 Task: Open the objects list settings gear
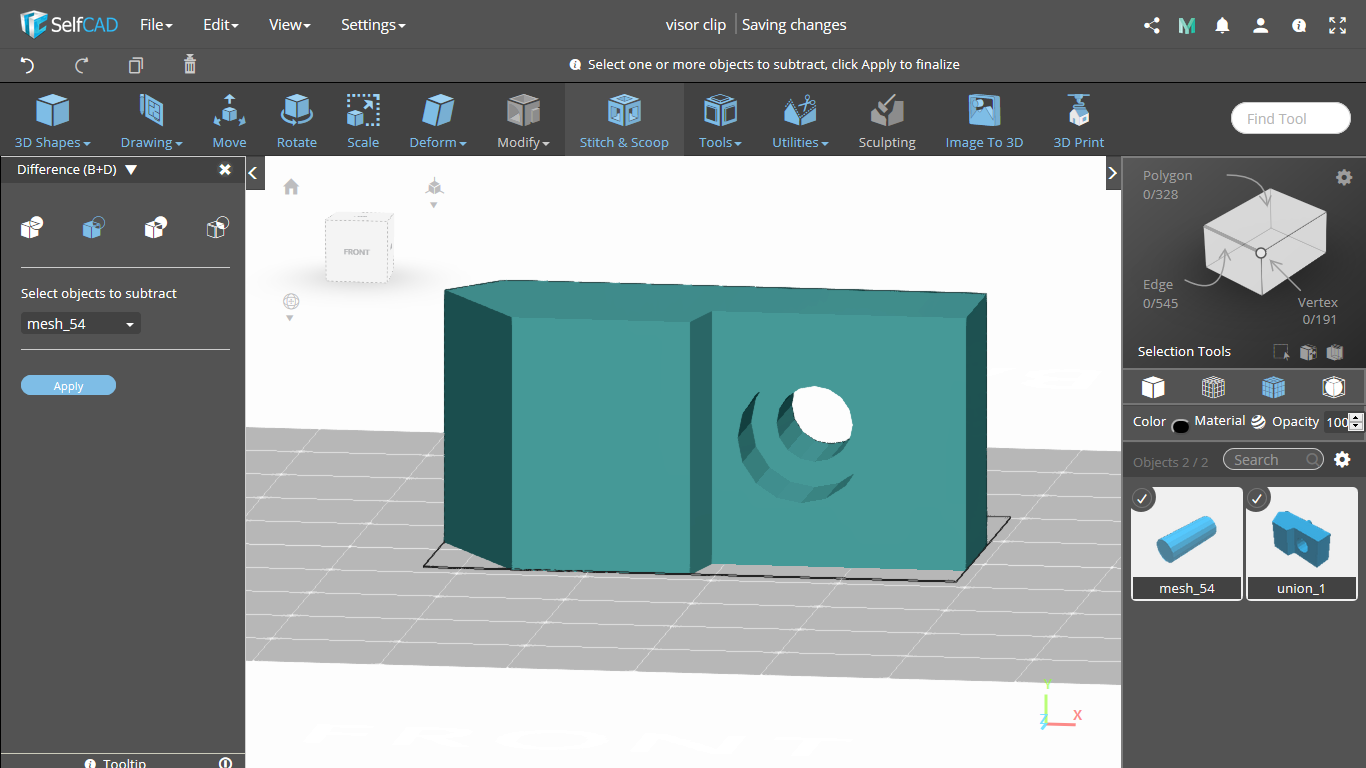[1342, 460]
